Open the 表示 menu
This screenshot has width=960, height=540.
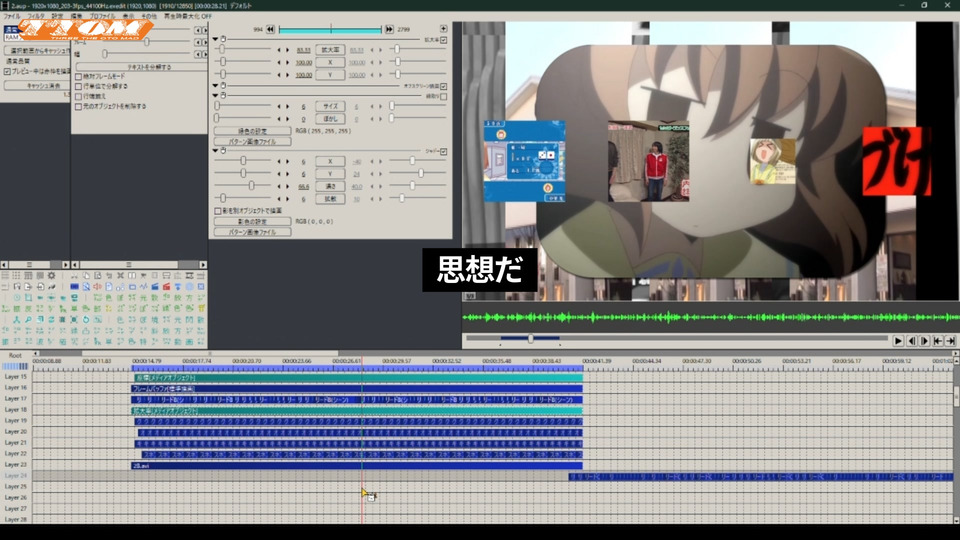coord(129,17)
